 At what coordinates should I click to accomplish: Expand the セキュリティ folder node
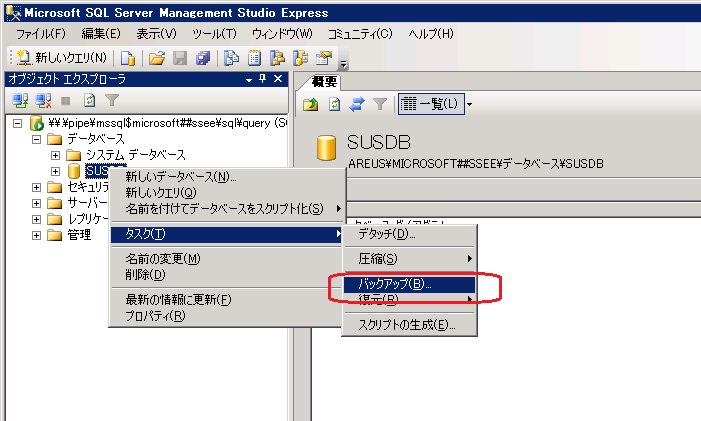click(36, 187)
